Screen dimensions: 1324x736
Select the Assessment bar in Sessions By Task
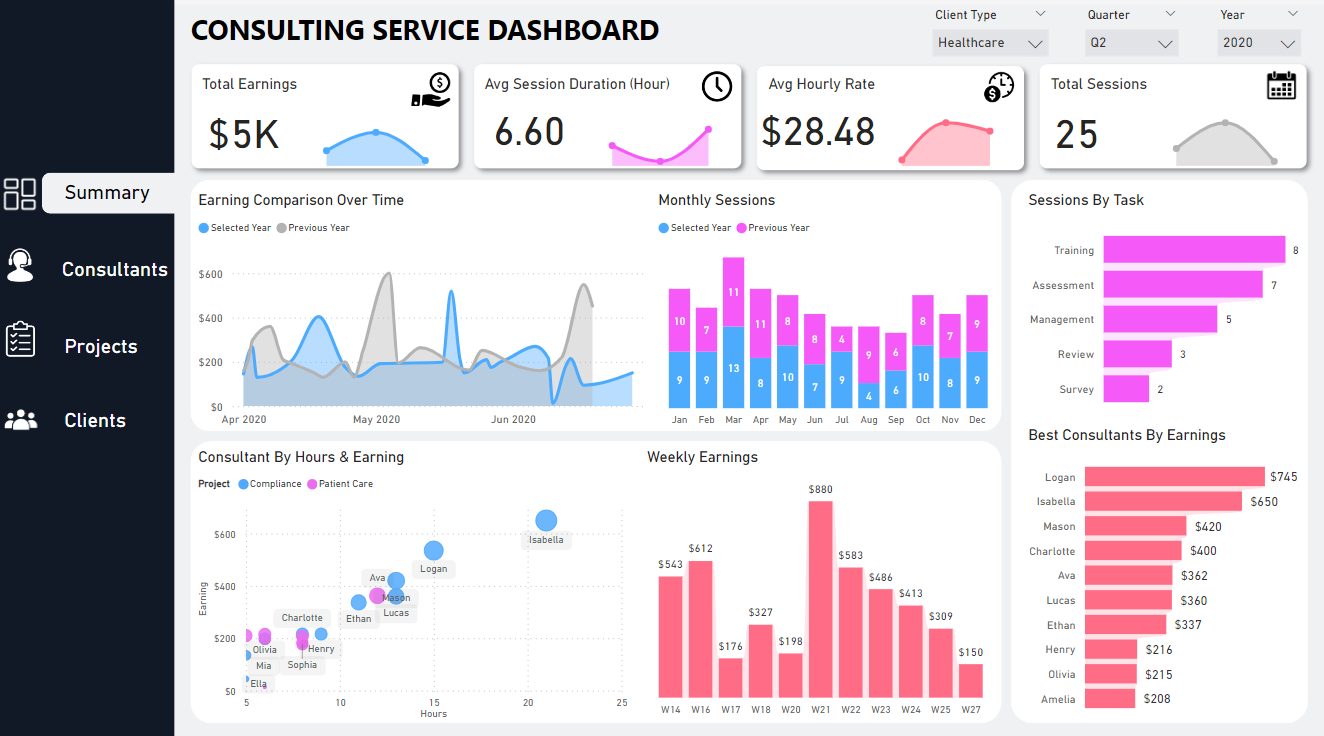tap(1183, 285)
